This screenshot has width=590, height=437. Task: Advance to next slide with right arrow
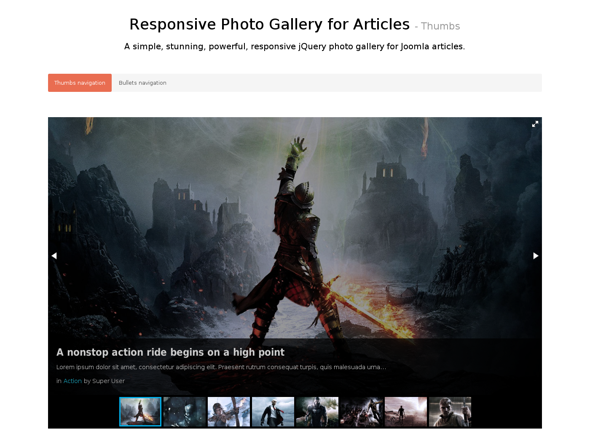coord(535,256)
